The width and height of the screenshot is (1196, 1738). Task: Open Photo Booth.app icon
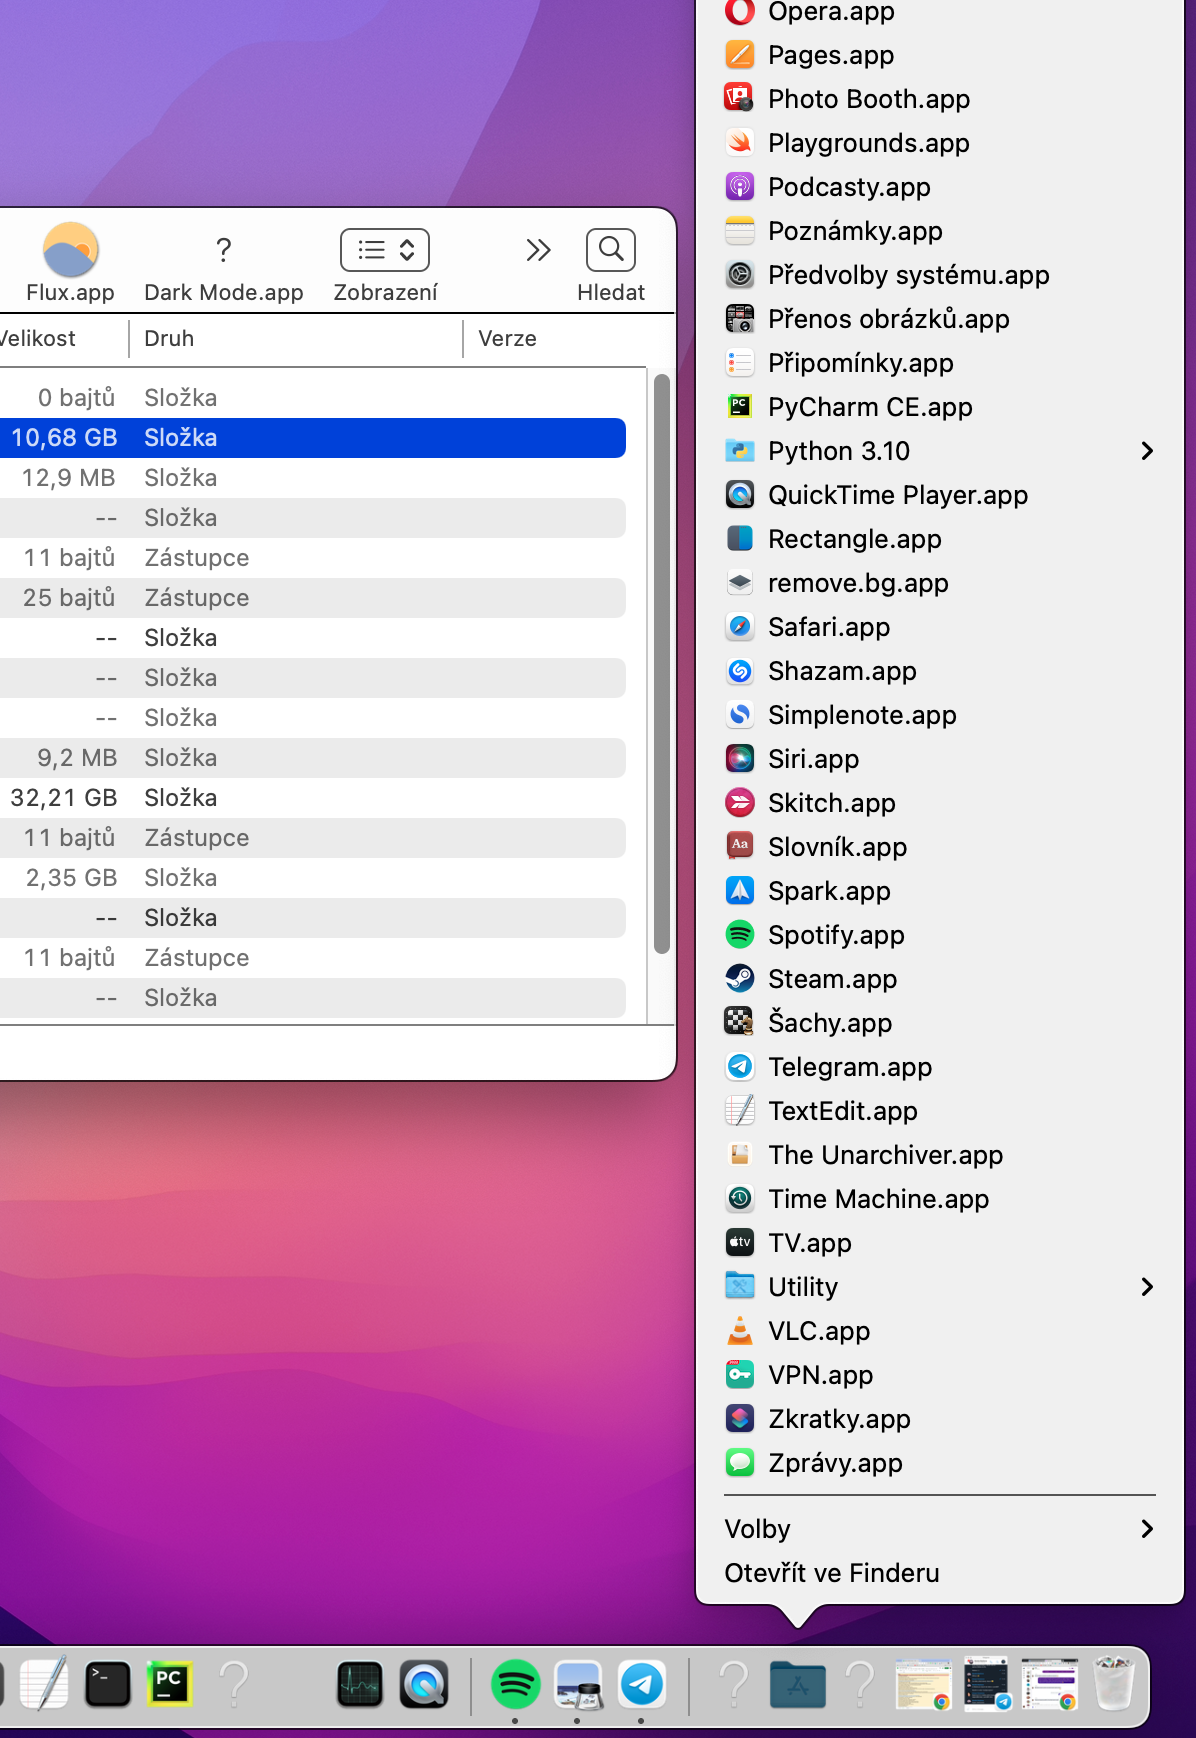[739, 99]
